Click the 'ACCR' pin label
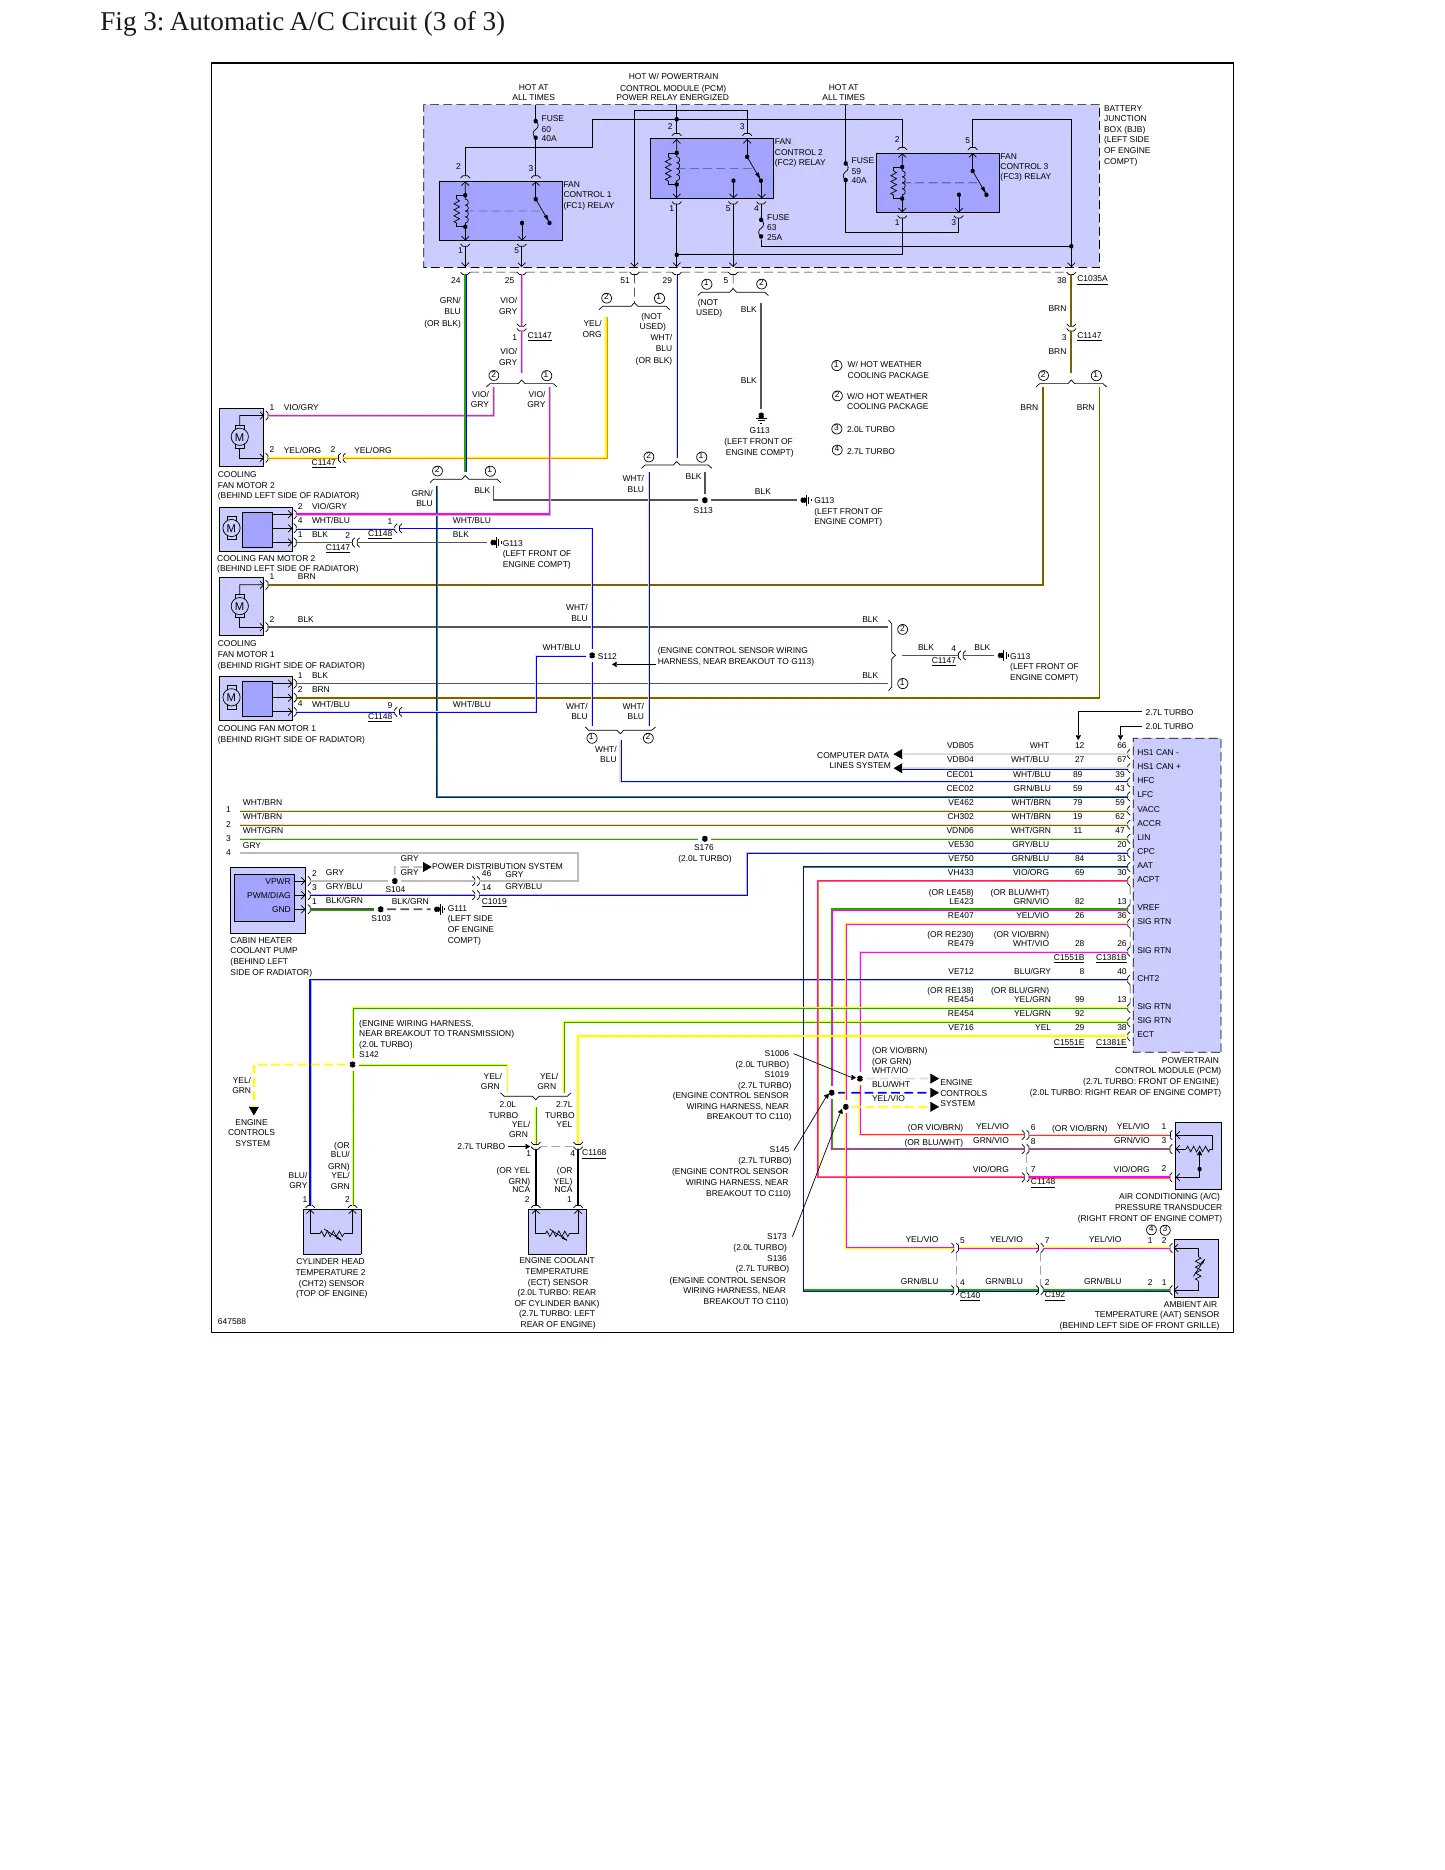The height and width of the screenshot is (1870, 1445). coord(1149,823)
